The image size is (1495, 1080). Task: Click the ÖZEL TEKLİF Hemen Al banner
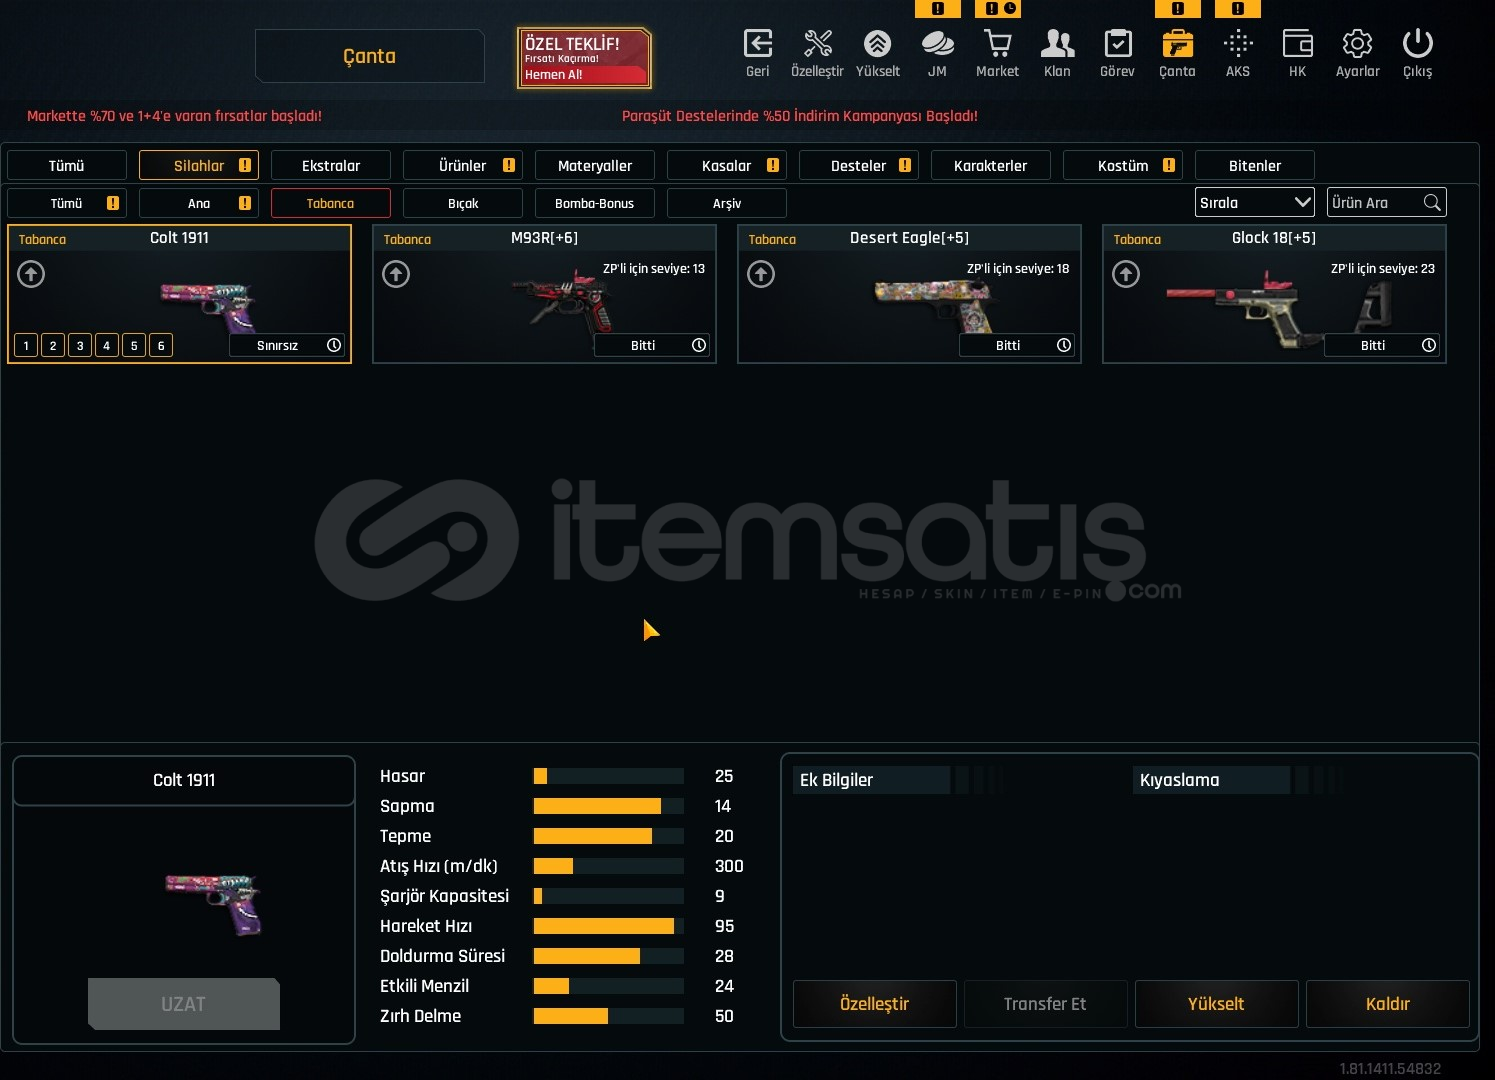click(x=584, y=58)
